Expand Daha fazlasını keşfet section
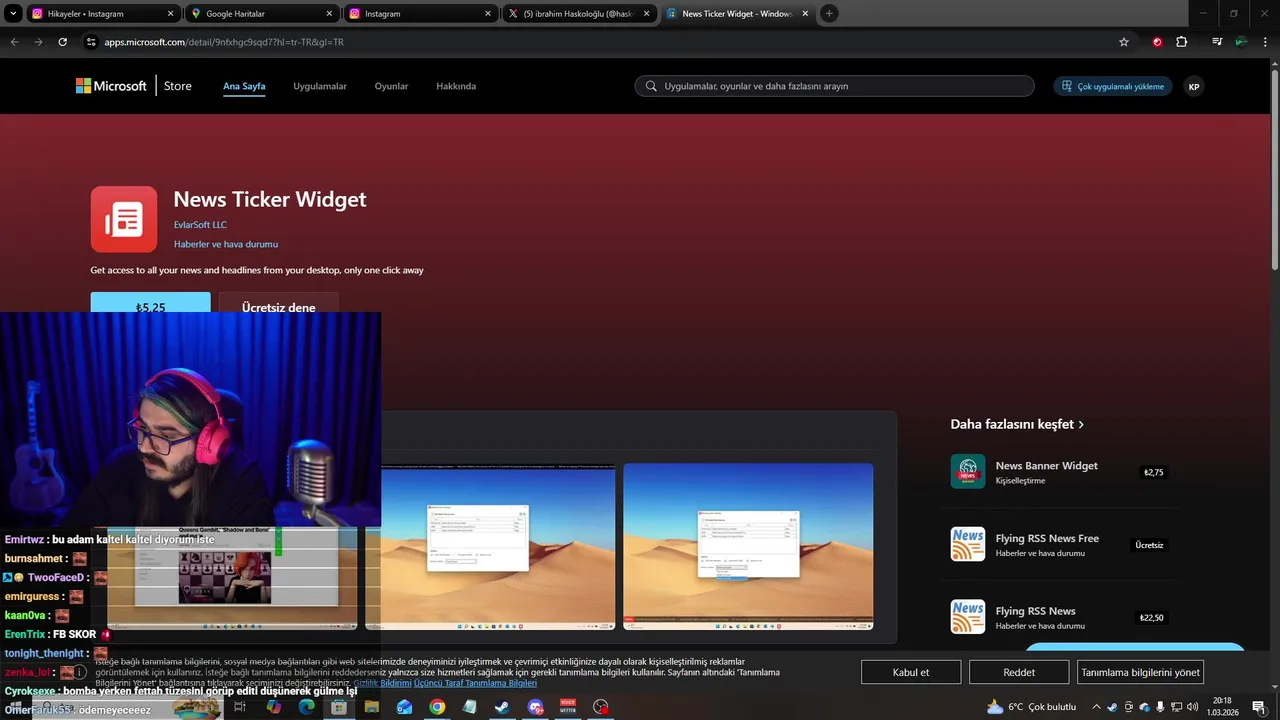Viewport: 1280px width, 720px height. [1017, 424]
